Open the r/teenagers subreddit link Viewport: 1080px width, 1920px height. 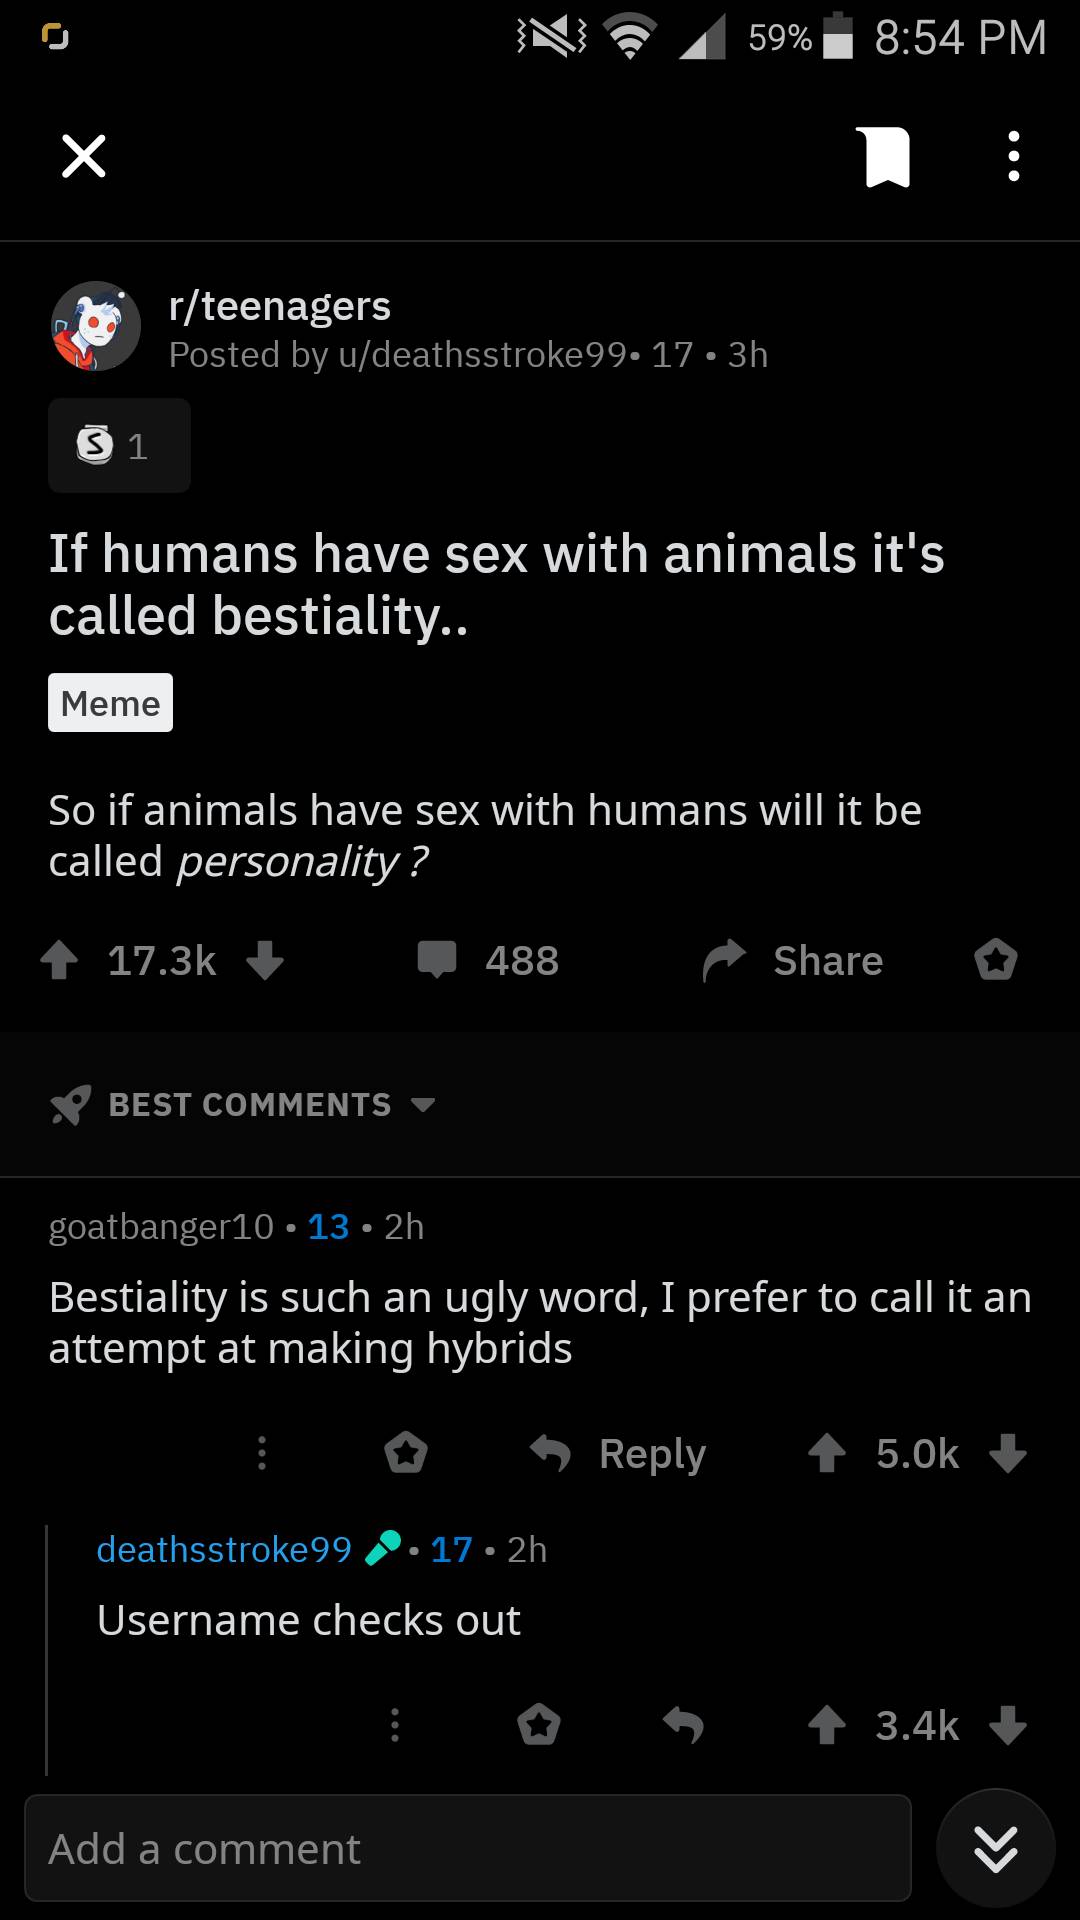[280, 306]
